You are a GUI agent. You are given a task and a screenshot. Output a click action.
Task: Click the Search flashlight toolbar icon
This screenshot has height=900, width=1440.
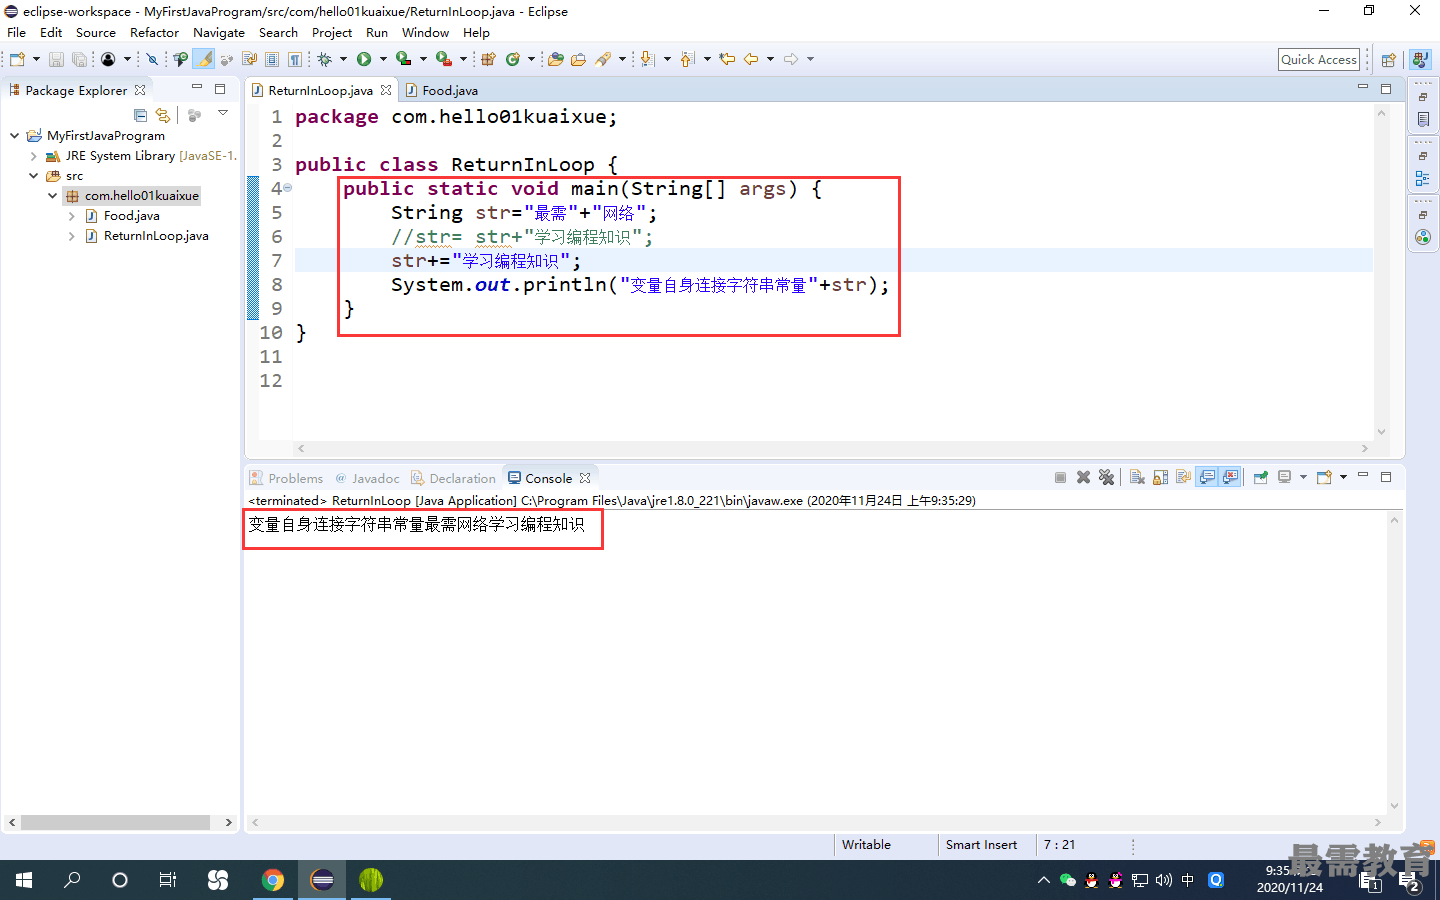pyautogui.click(x=602, y=59)
